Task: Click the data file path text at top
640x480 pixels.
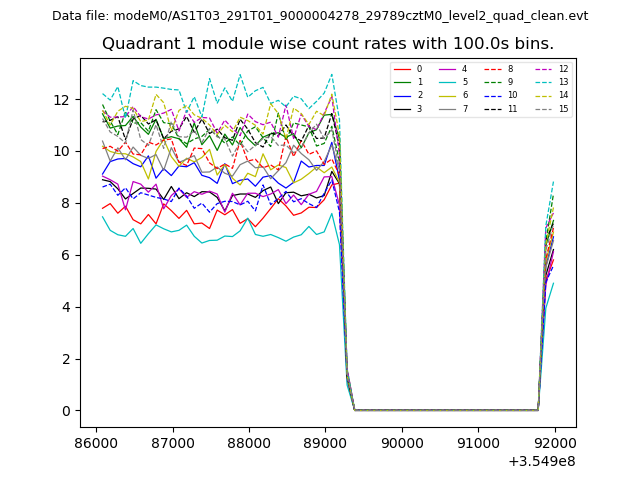Action: coord(320,16)
